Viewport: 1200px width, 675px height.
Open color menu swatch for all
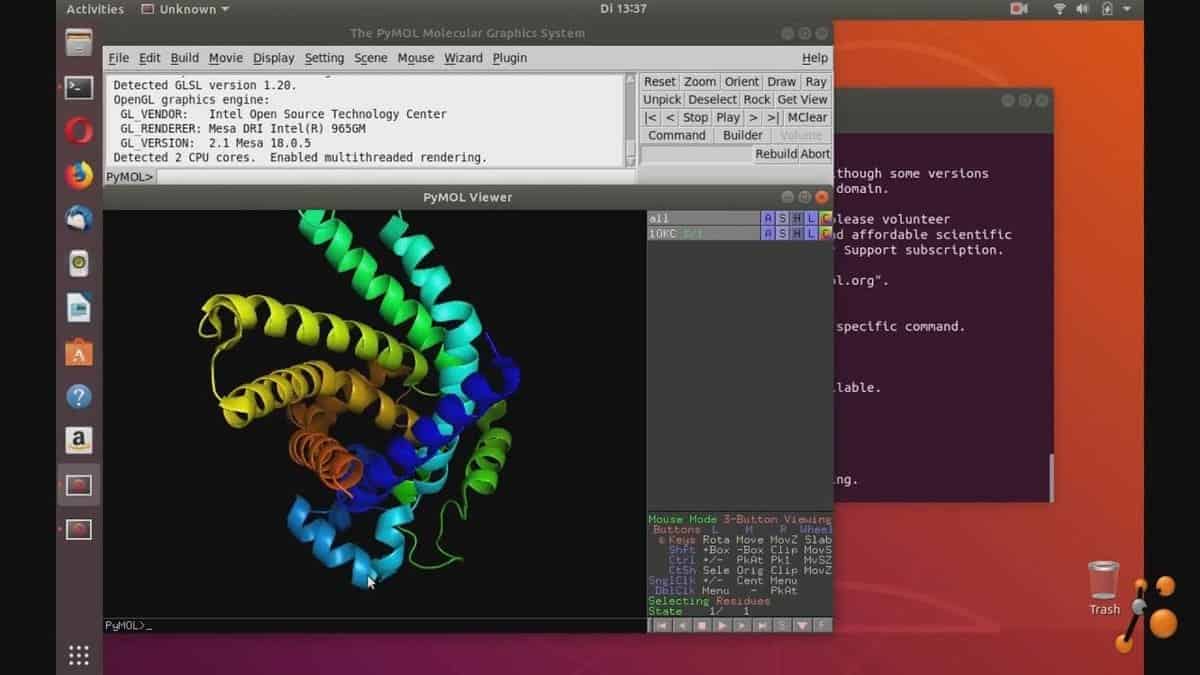point(826,218)
